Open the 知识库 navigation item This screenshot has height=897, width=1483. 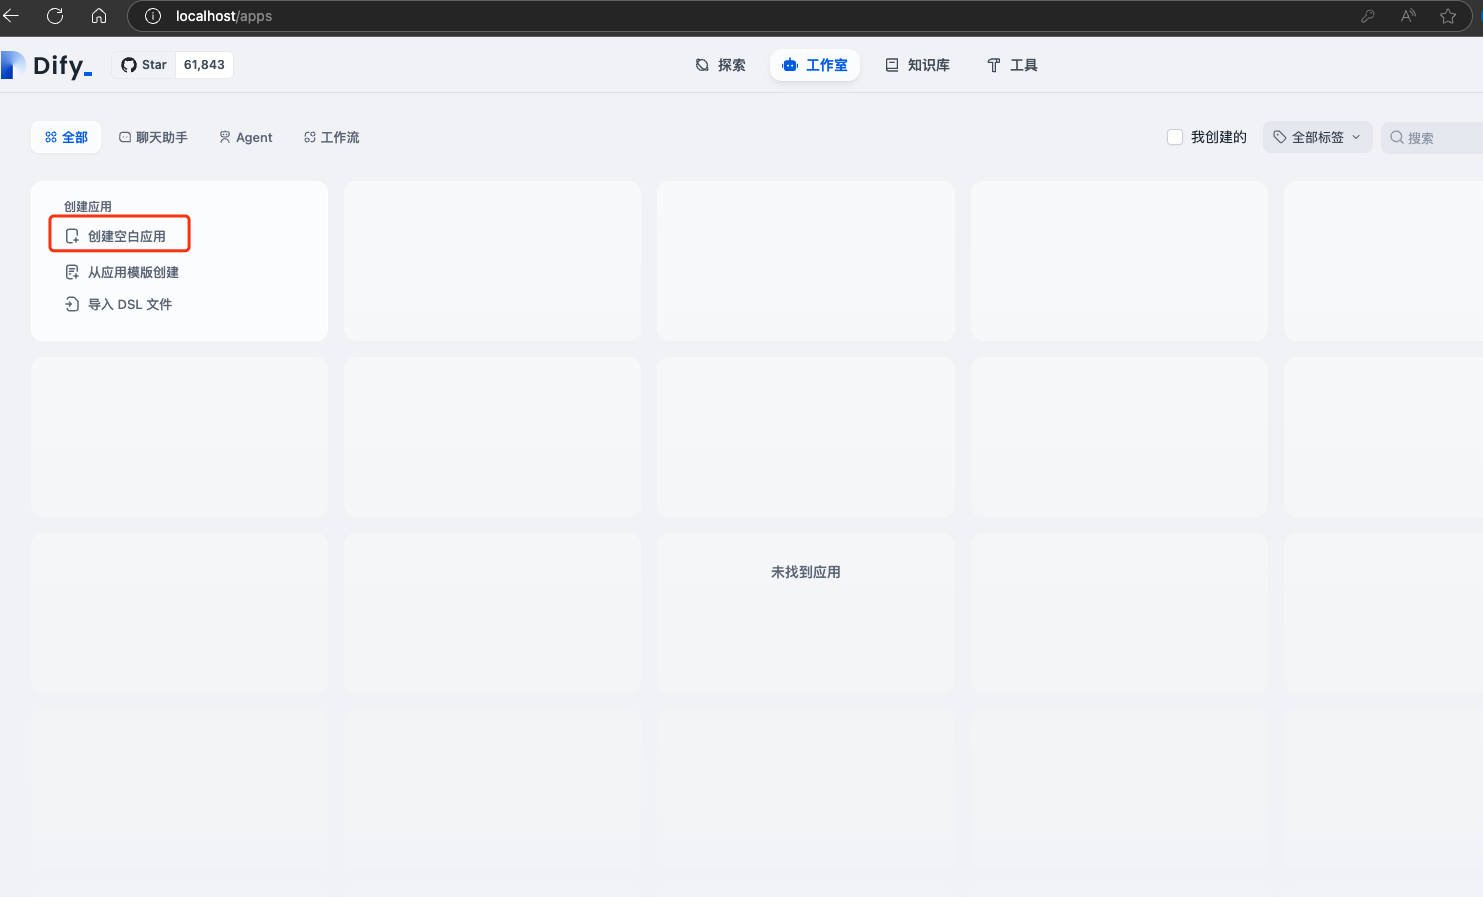tap(917, 65)
